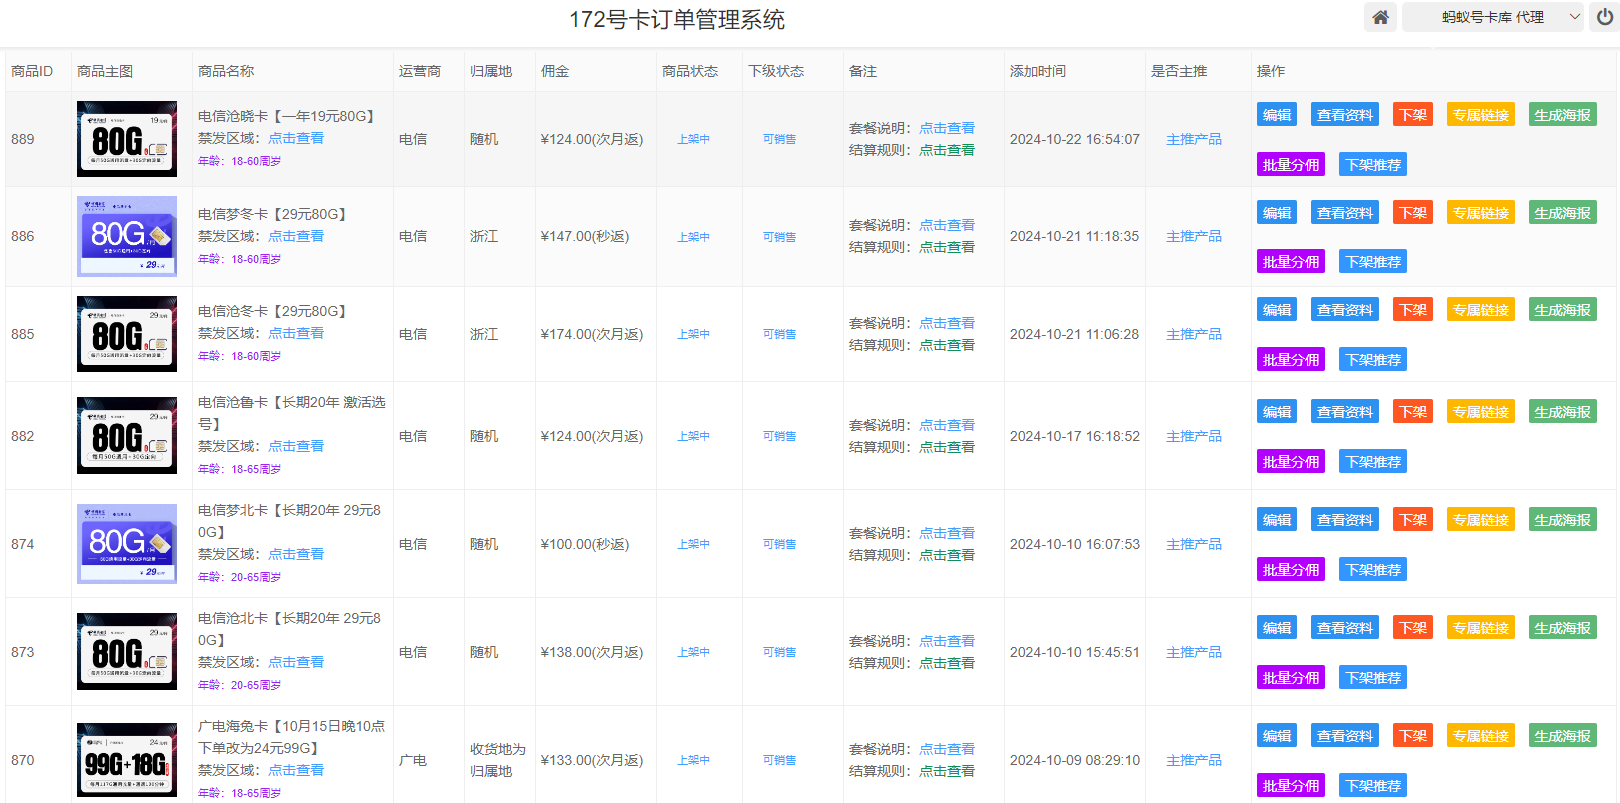Click 下架推荐 for product 889
This screenshot has width=1620, height=803.
pos(1373,165)
